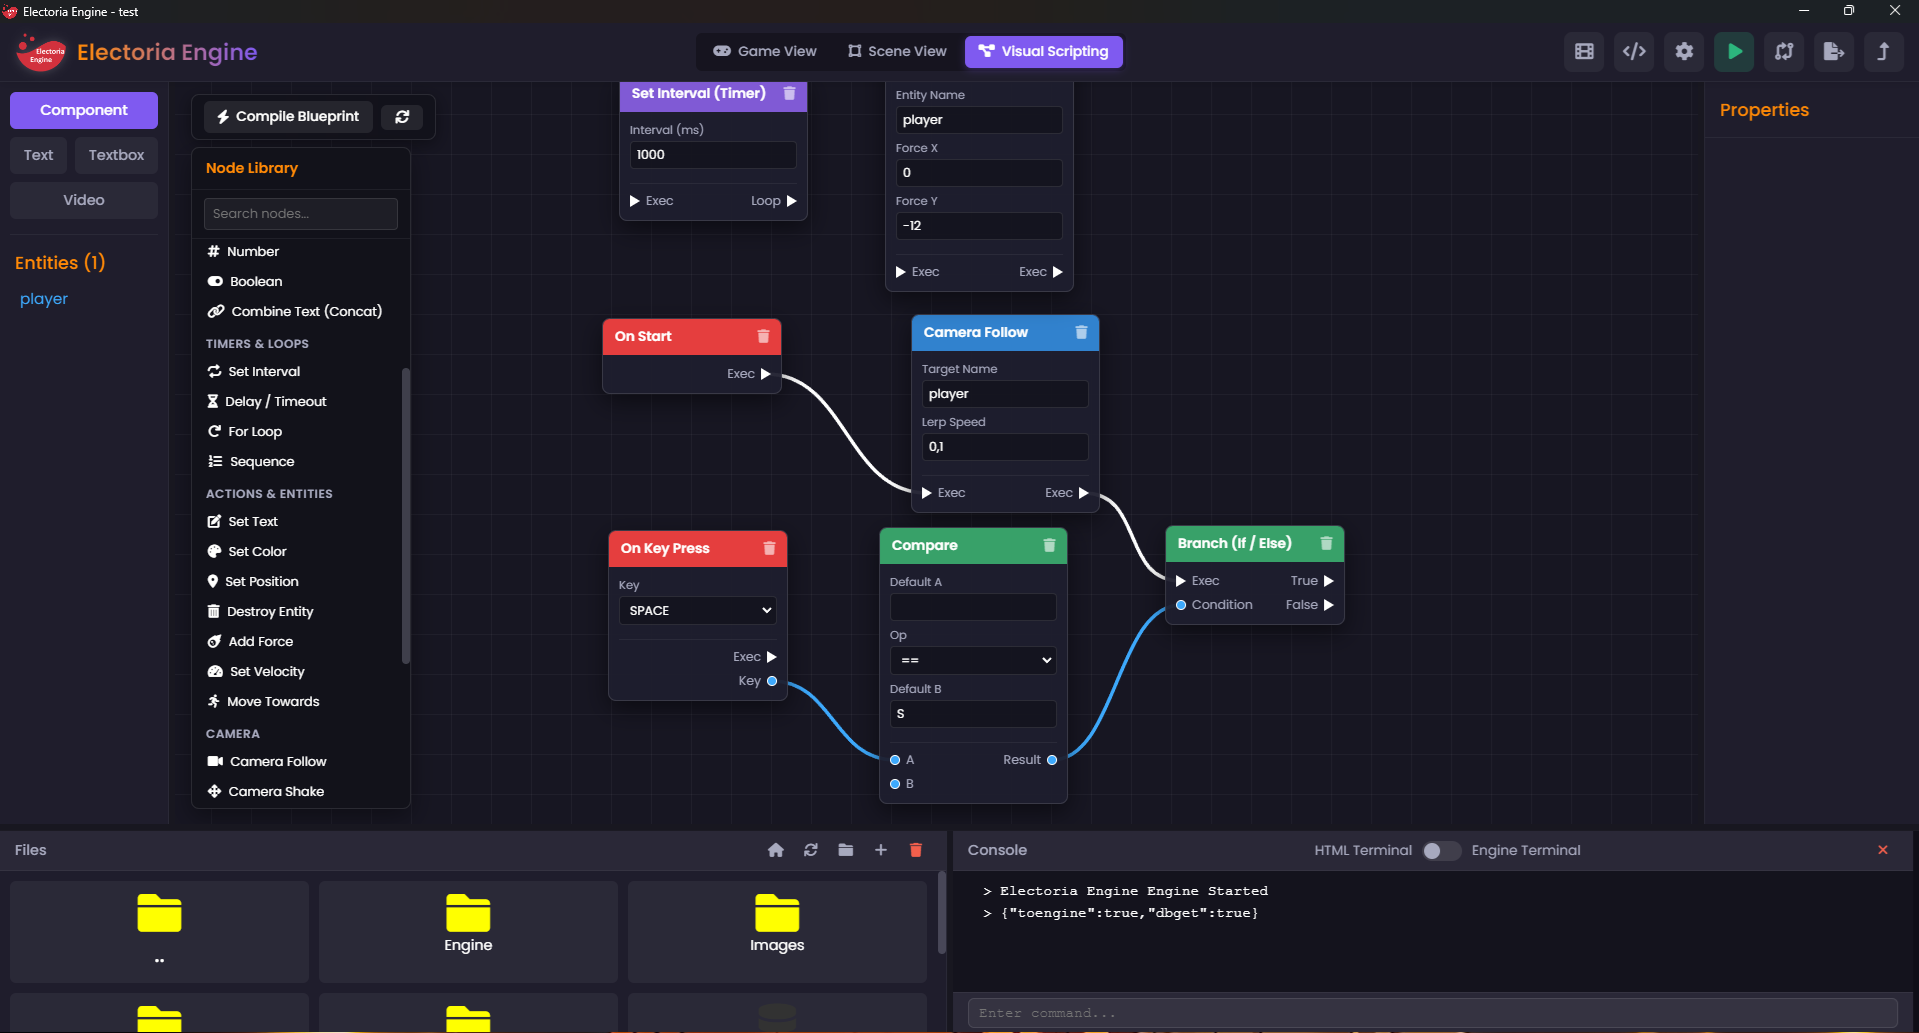Click the Interval (ms) field showing 1000
Screen dimensions: 1919x1033
click(713, 155)
